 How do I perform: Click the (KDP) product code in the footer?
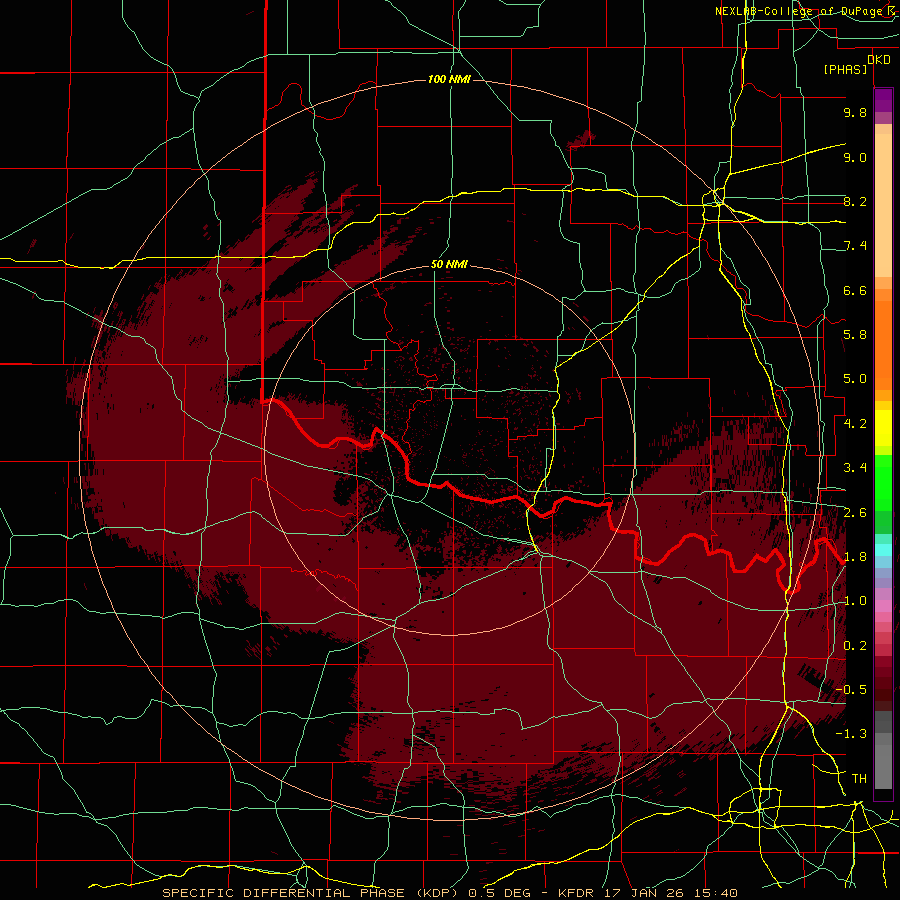pos(437,893)
